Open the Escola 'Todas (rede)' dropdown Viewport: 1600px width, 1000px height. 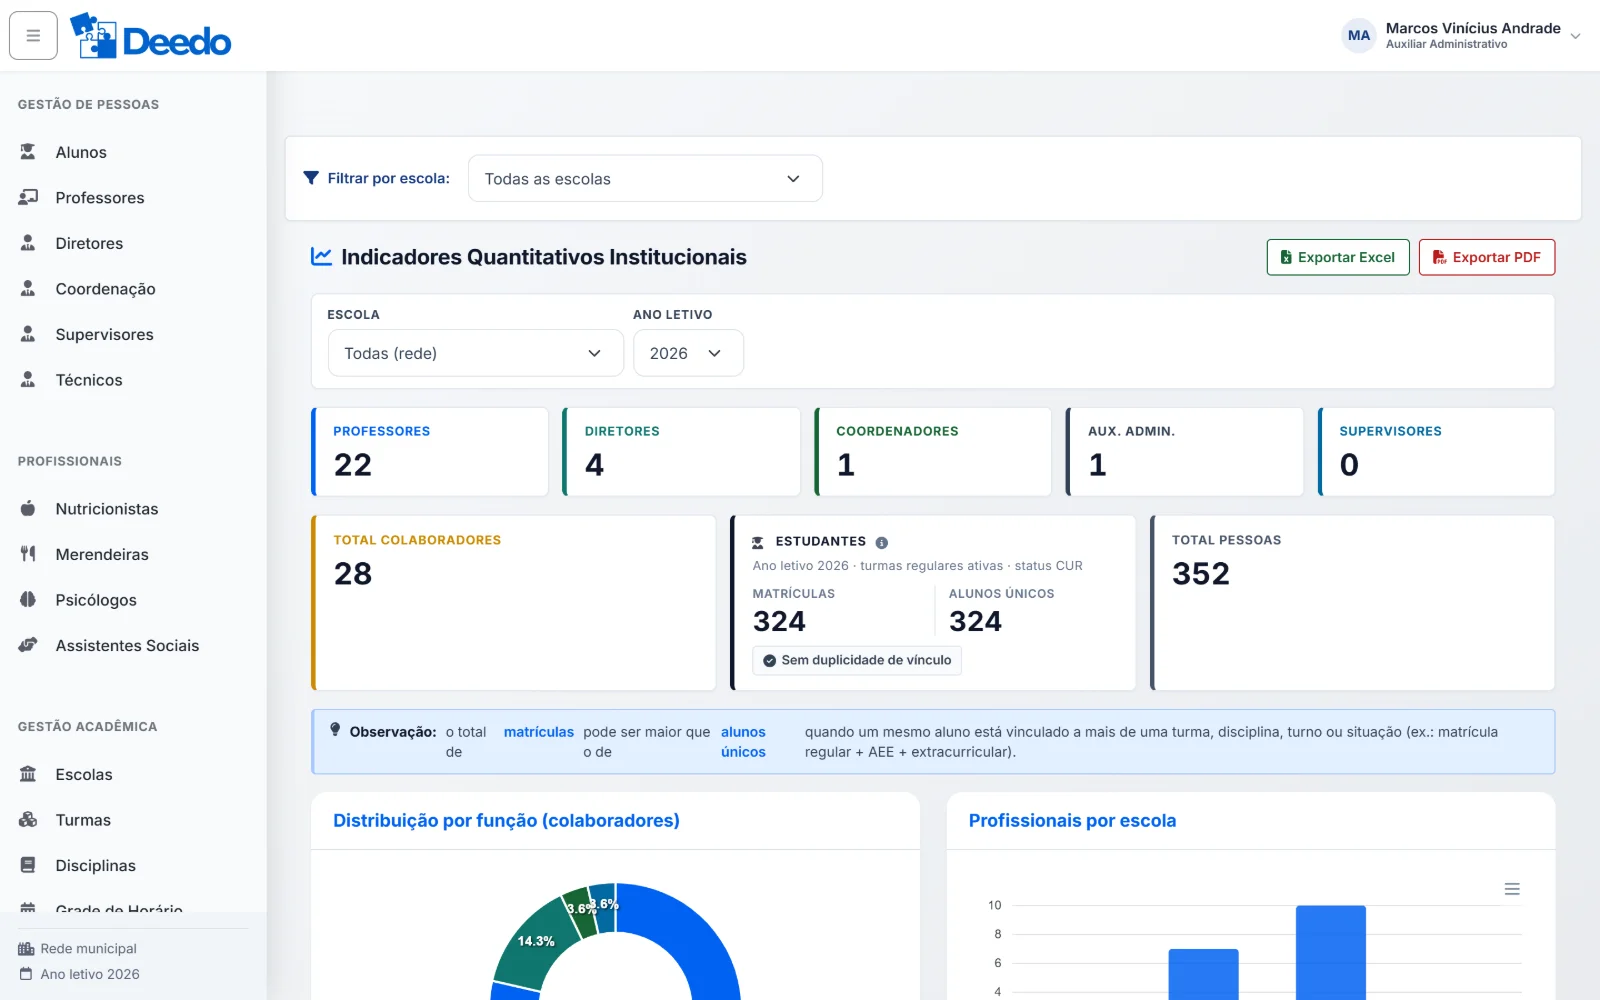click(x=476, y=353)
